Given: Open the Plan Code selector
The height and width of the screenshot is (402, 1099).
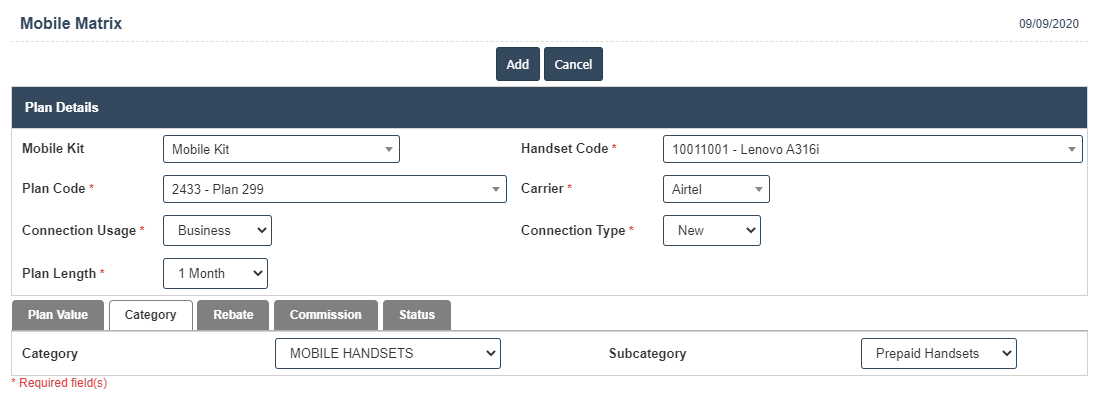Looking at the screenshot, I should (x=334, y=189).
